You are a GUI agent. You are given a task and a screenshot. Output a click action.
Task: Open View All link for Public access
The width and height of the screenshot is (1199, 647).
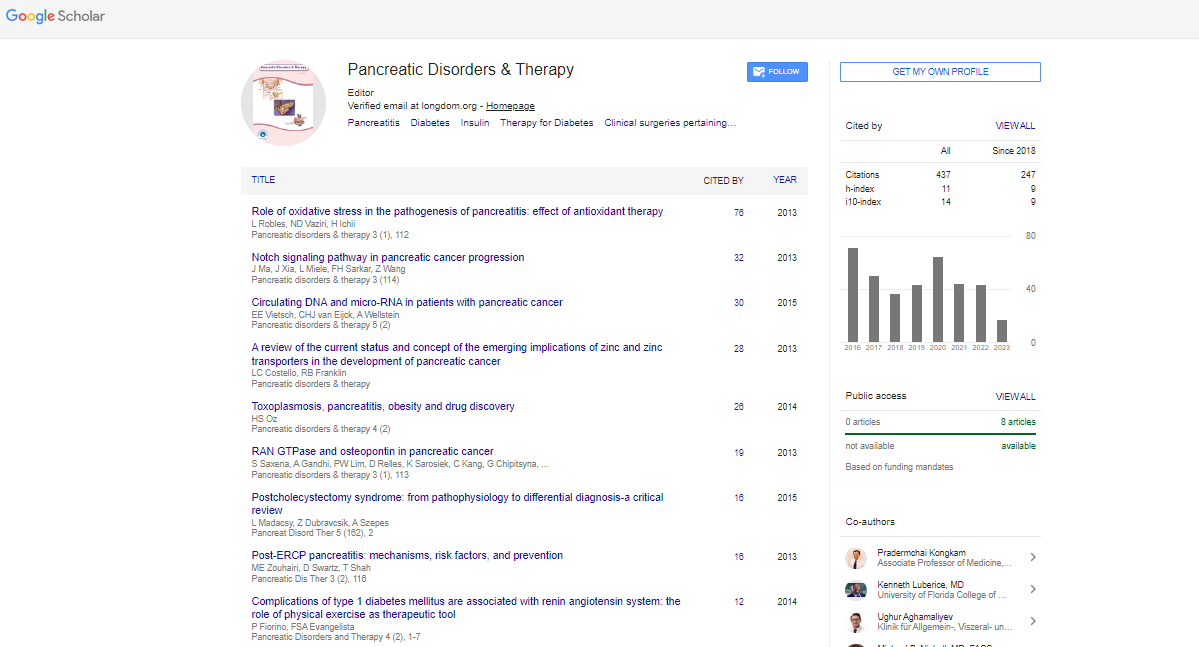tap(1015, 397)
